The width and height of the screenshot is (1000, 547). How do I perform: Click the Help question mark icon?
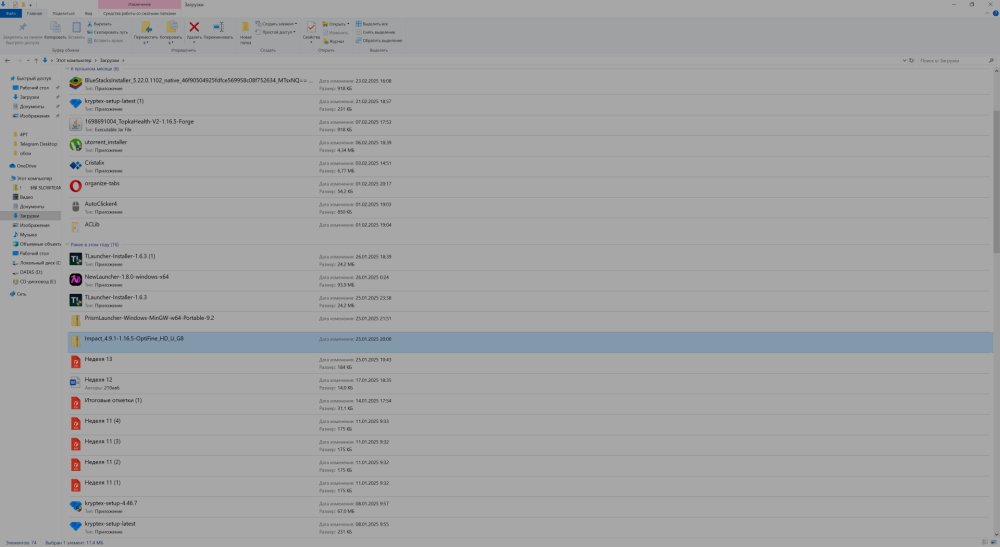tap(996, 13)
